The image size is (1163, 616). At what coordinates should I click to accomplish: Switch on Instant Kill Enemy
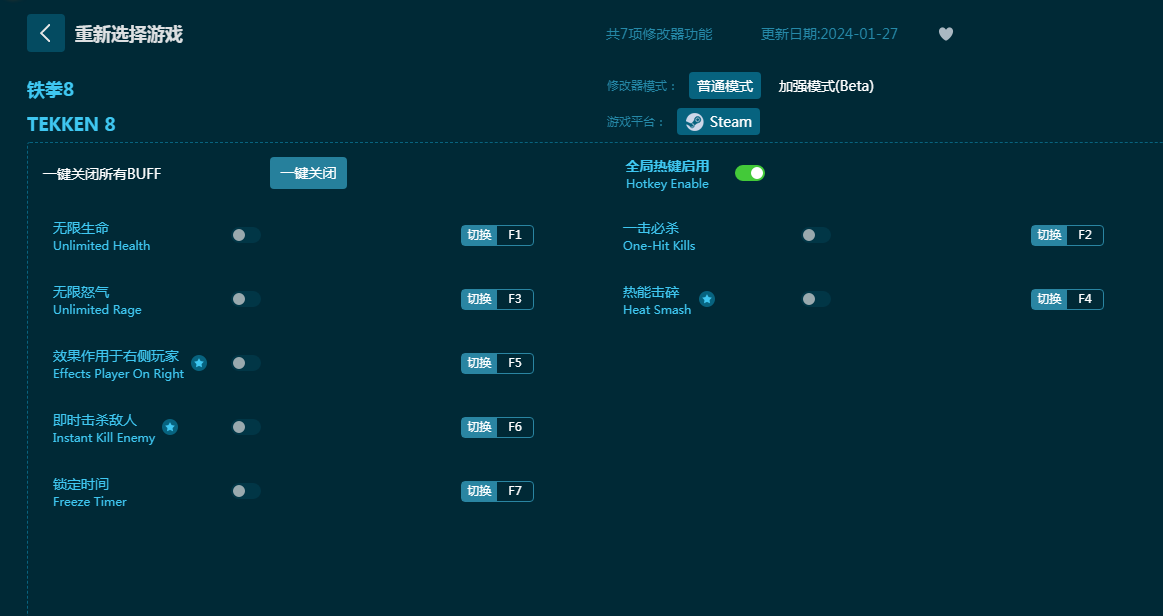pyautogui.click(x=246, y=427)
